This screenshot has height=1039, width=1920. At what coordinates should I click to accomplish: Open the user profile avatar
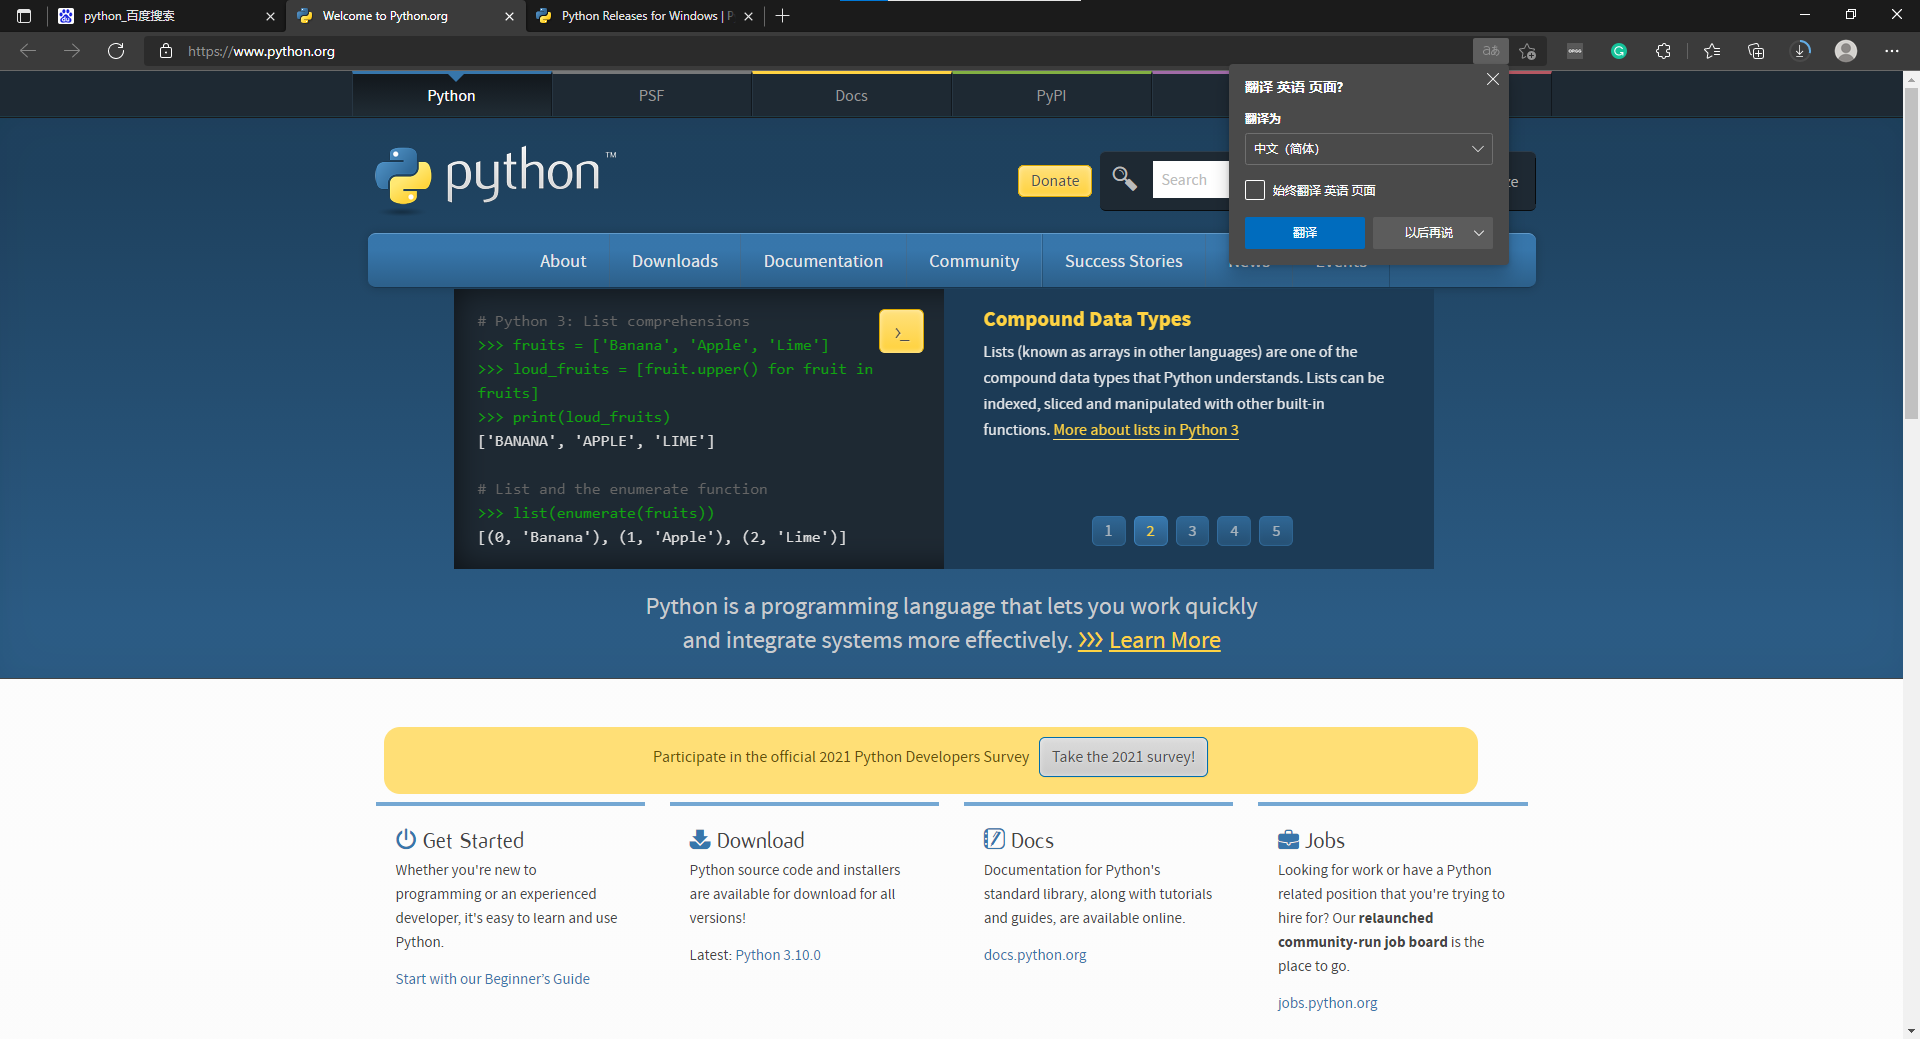(1846, 51)
